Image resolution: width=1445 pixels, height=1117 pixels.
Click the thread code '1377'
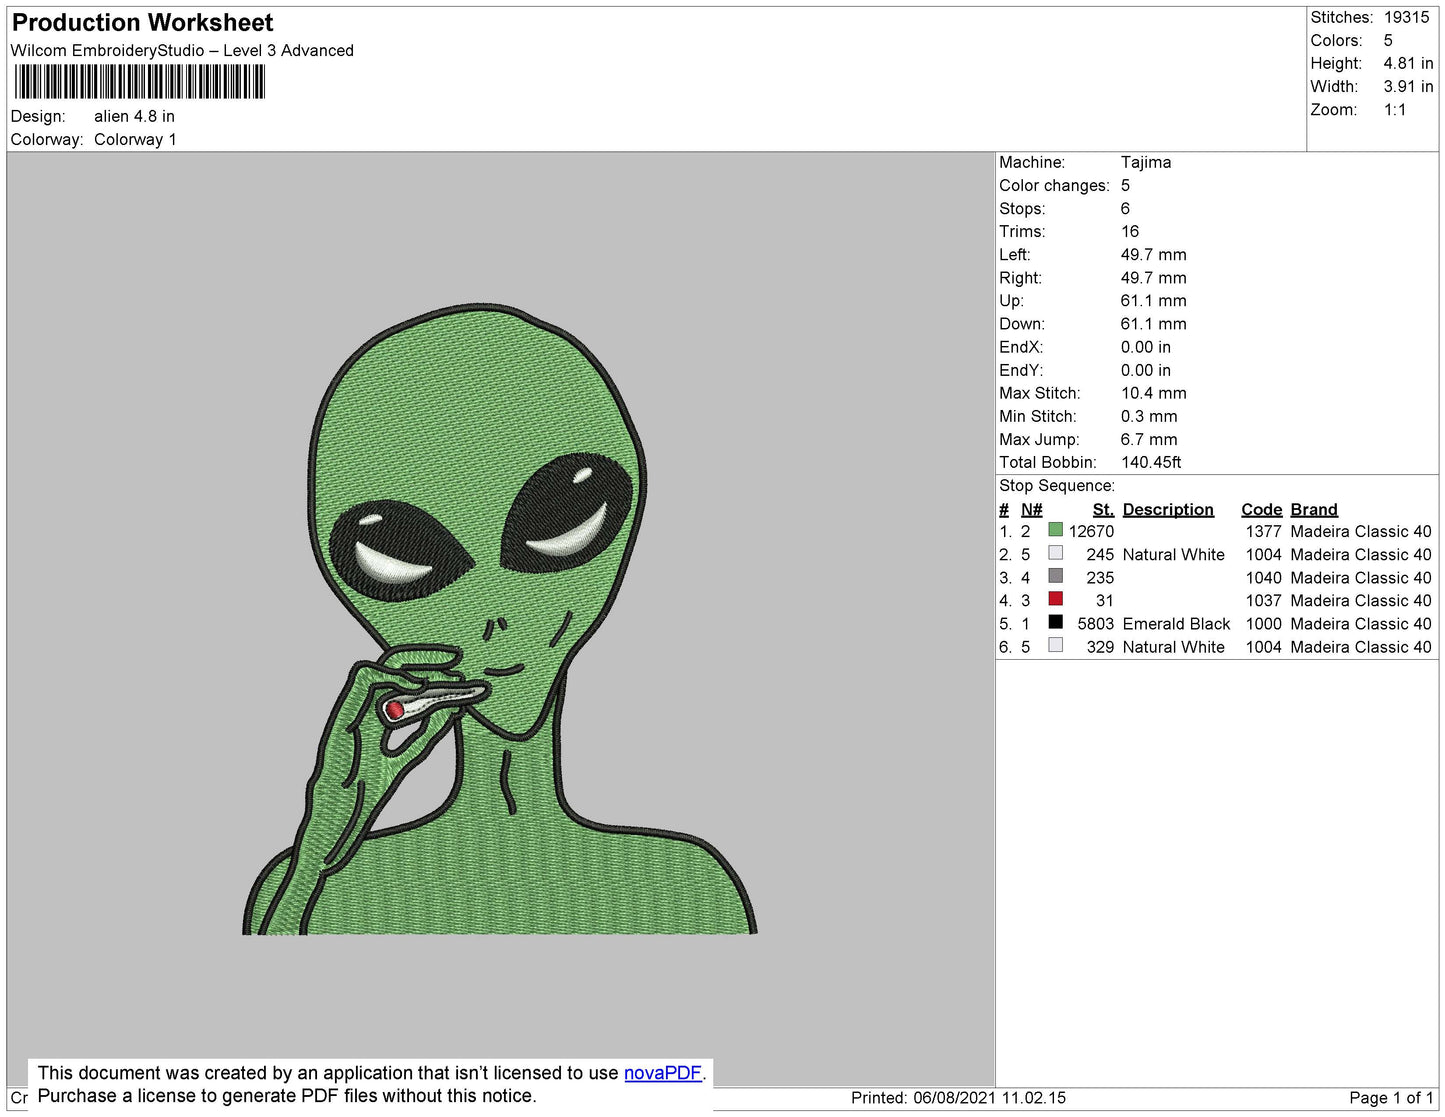point(1263,532)
